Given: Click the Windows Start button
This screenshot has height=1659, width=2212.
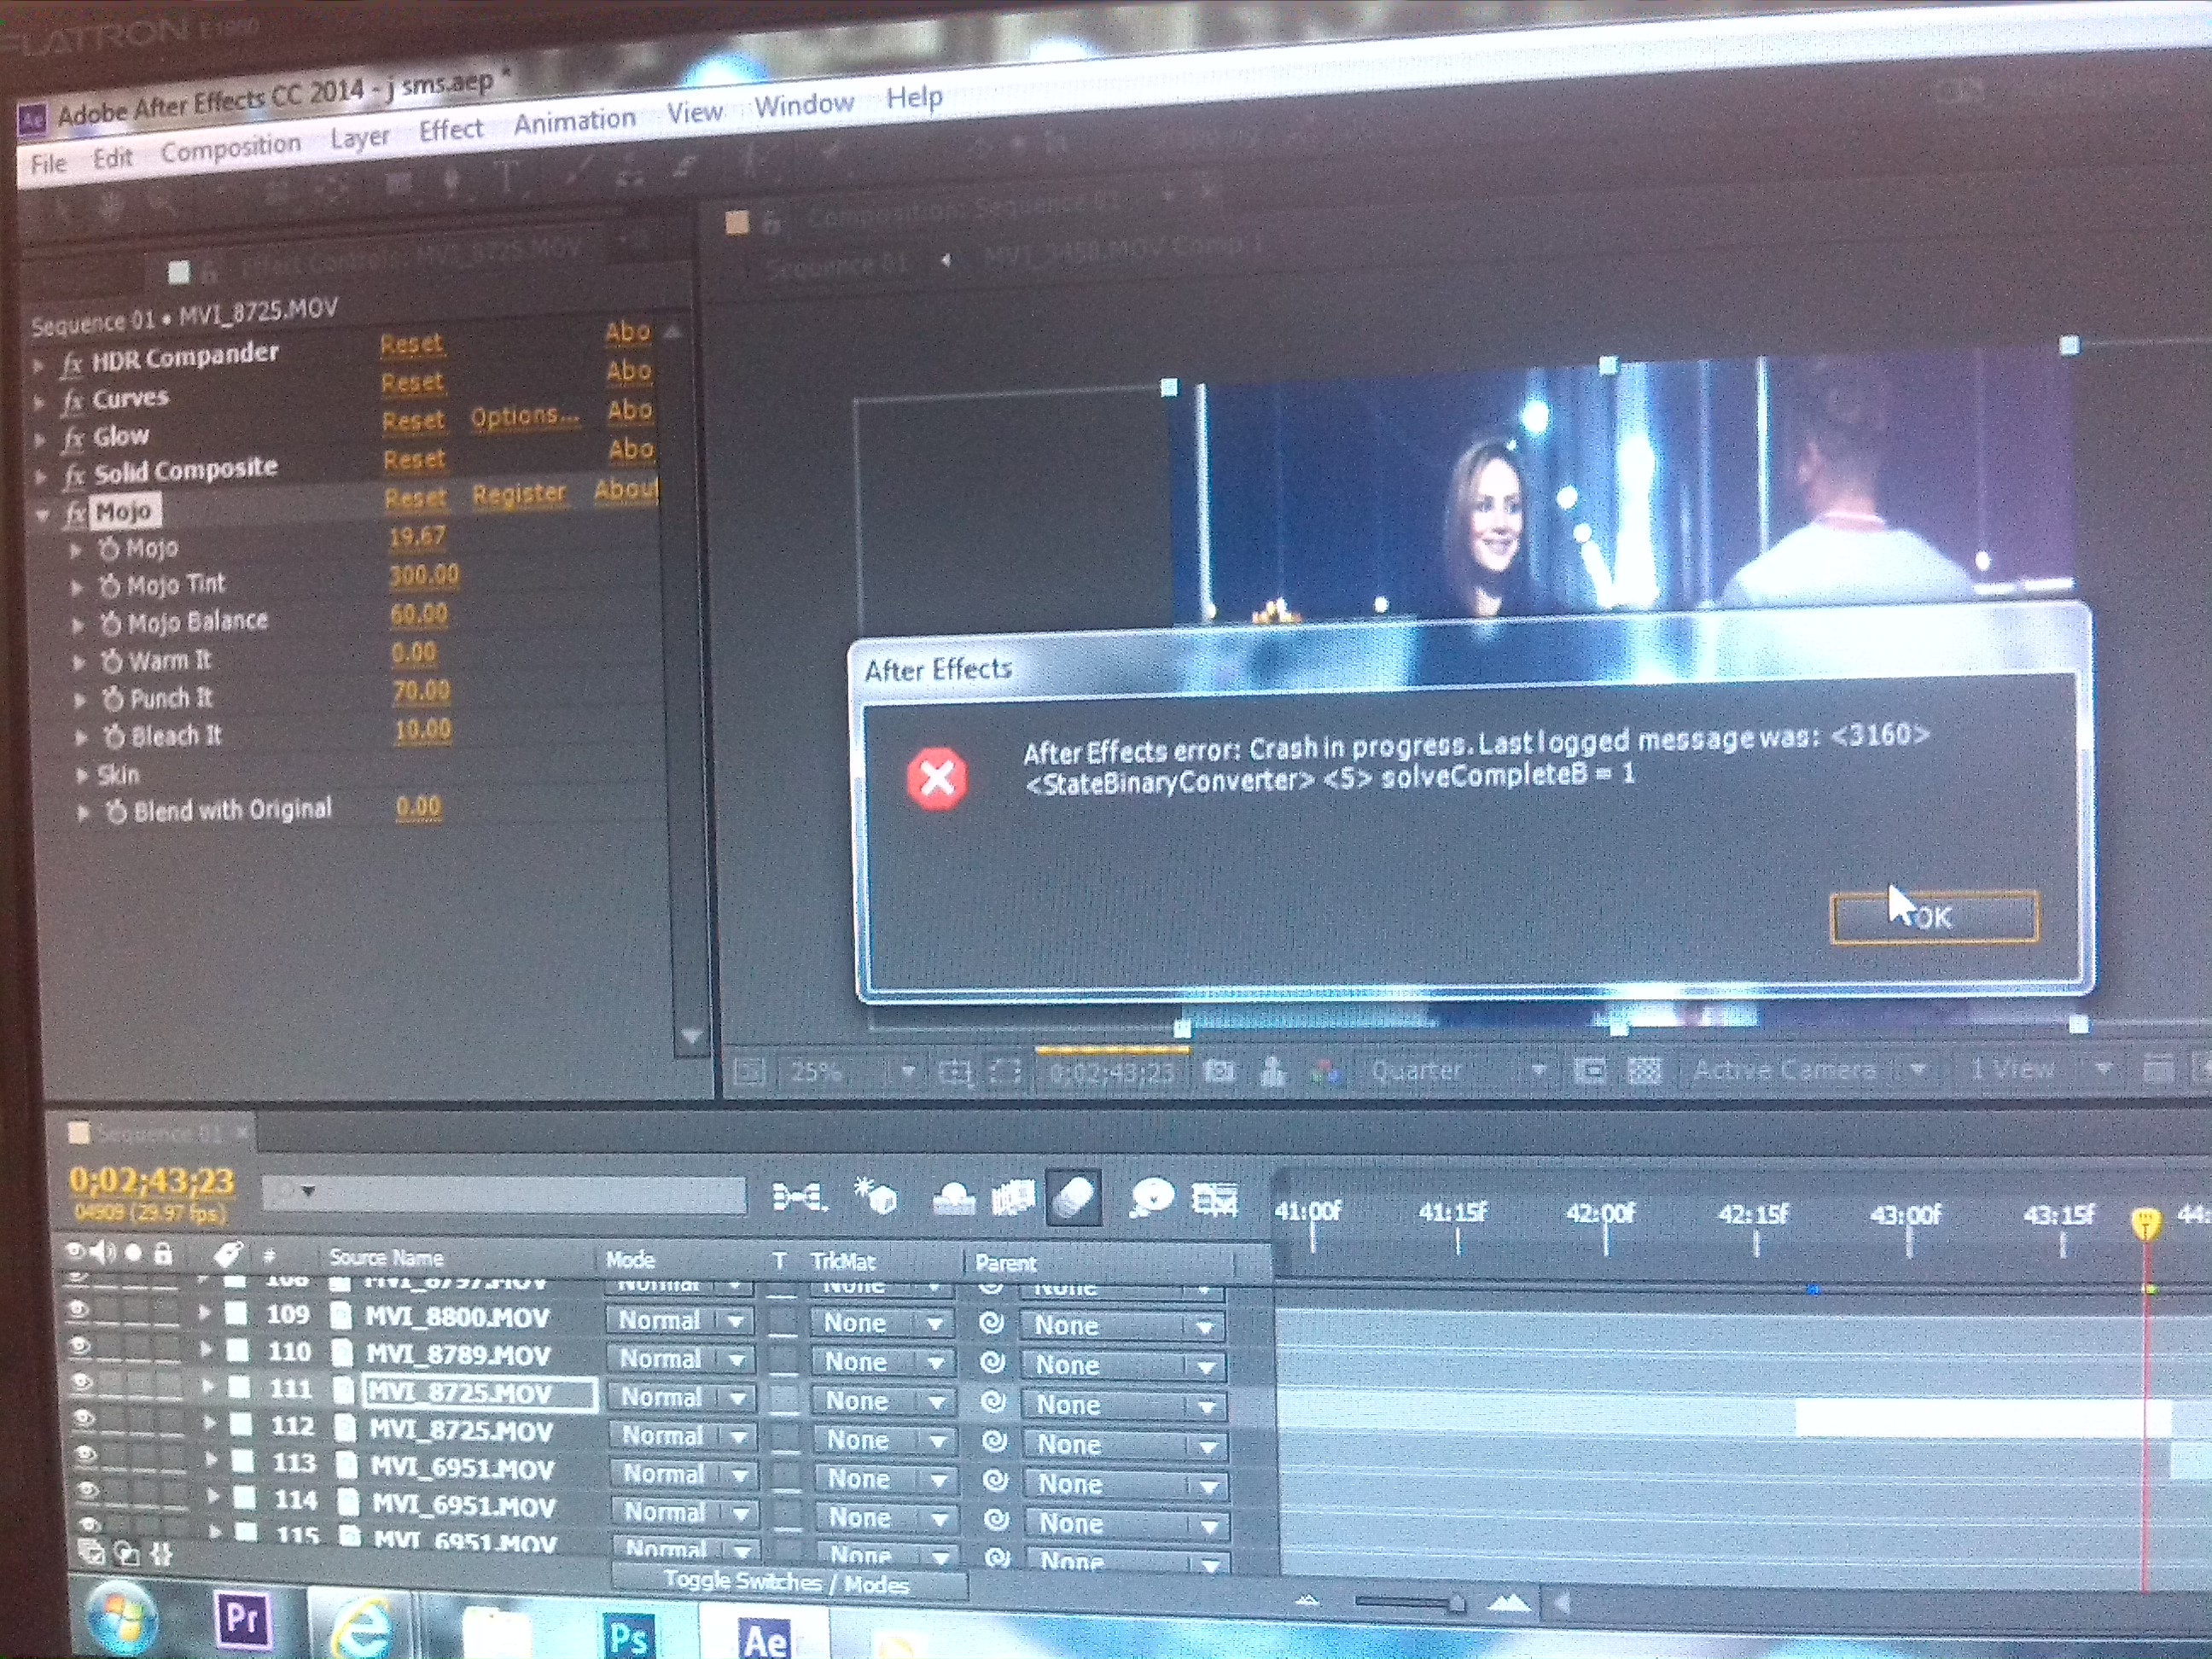Looking at the screenshot, I should pyautogui.click(x=122, y=1620).
